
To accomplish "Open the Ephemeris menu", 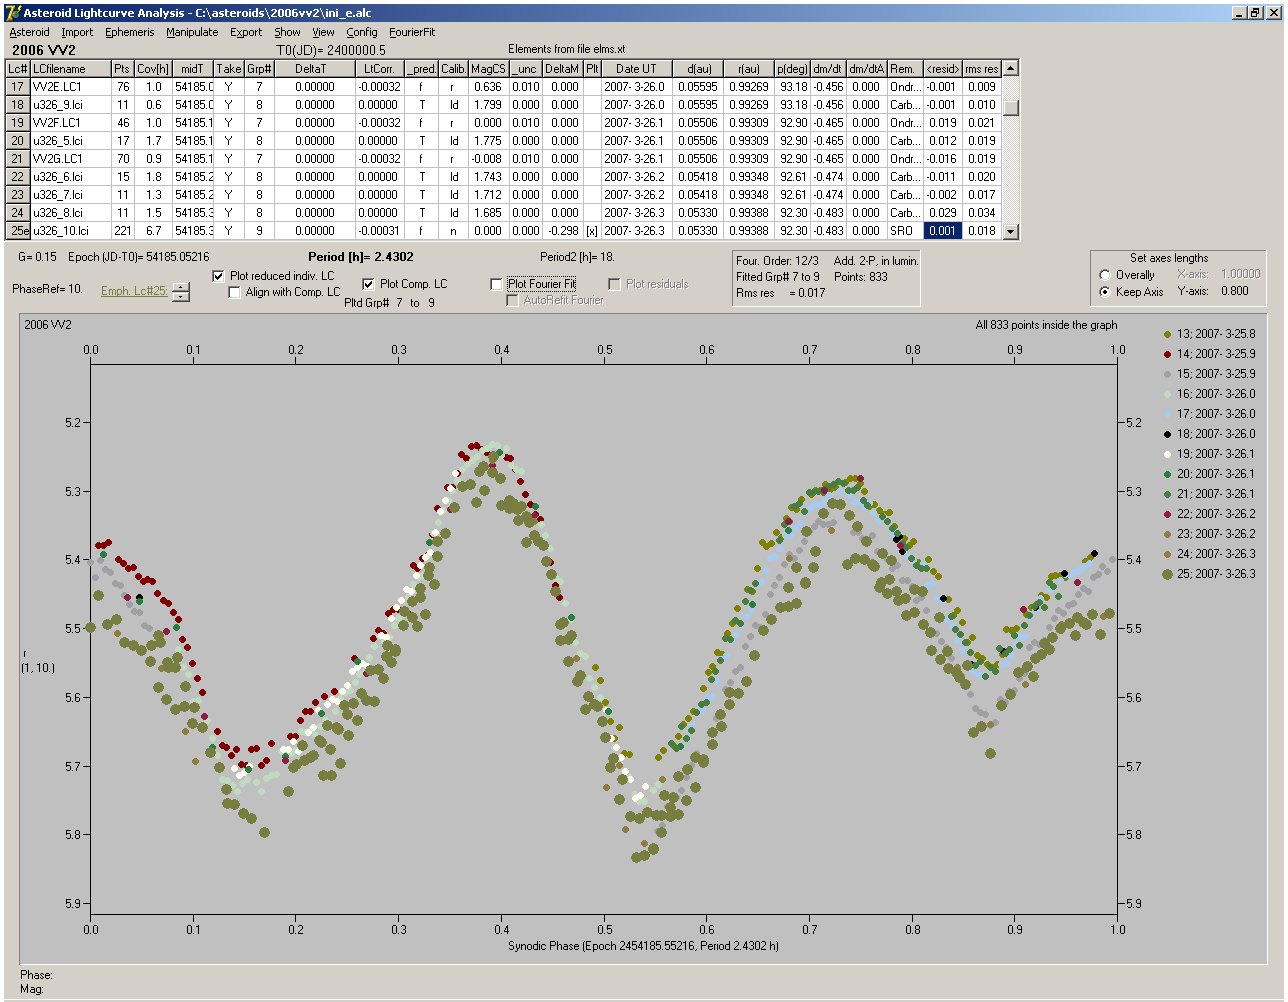I will (x=130, y=32).
